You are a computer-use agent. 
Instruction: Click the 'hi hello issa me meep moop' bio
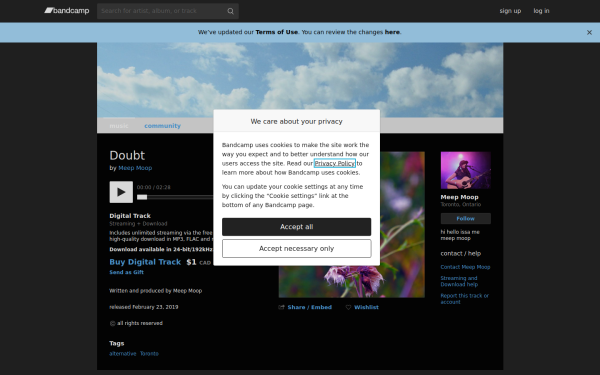[x=460, y=235]
